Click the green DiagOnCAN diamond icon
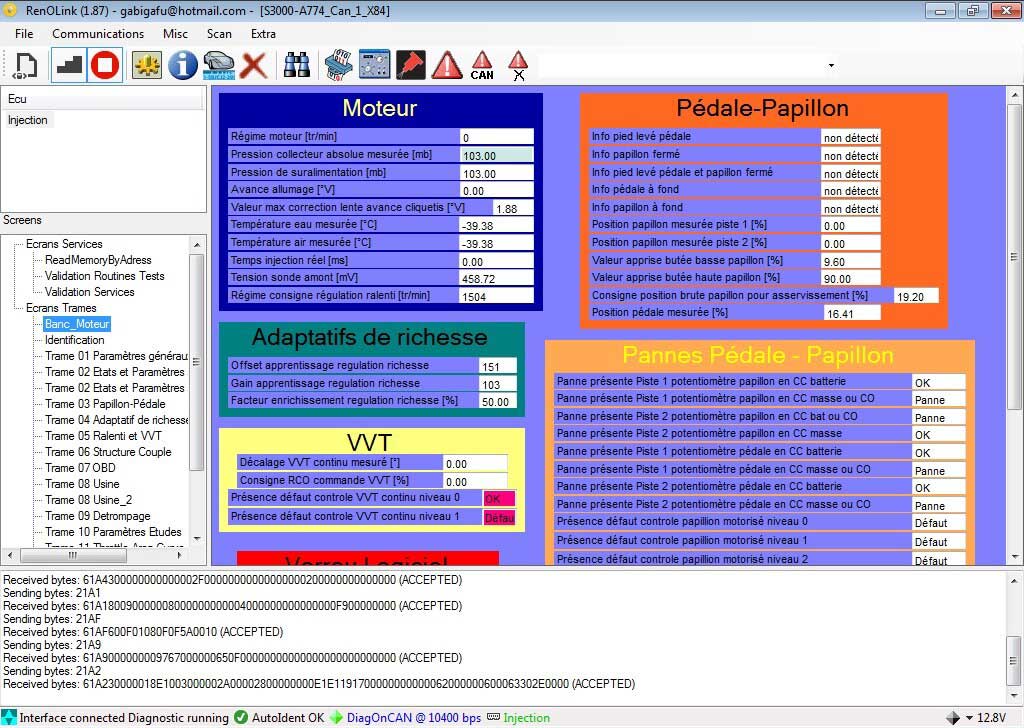The height and width of the screenshot is (728, 1024). click(336, 717)
